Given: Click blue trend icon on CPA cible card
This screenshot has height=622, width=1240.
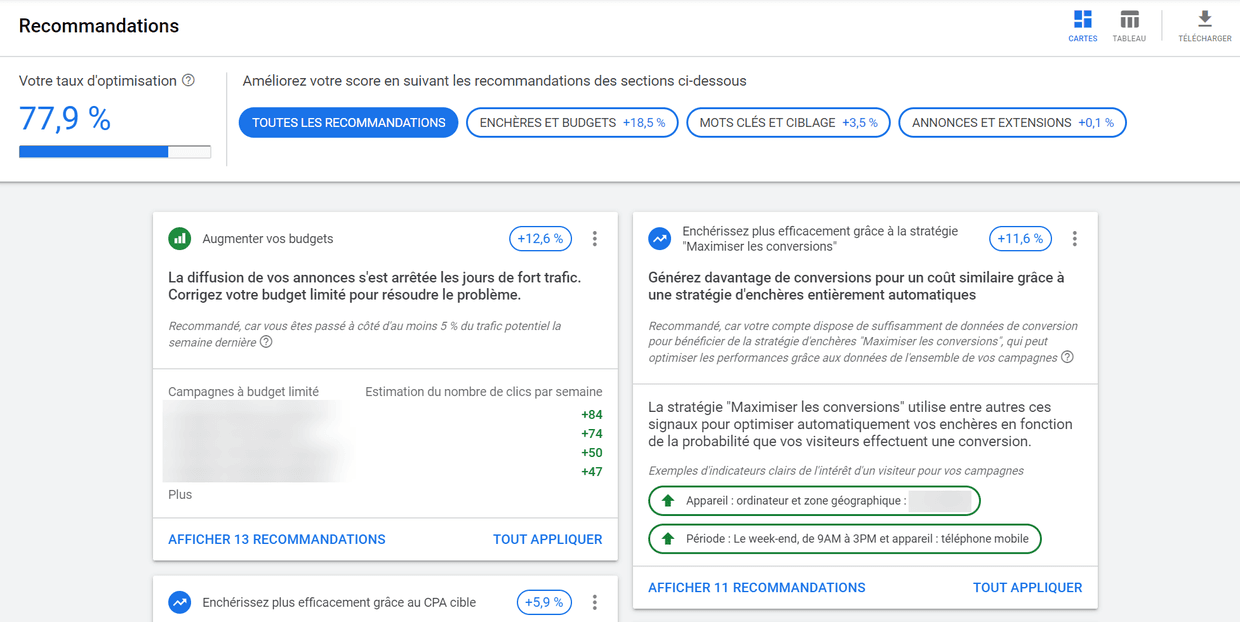Looking at the screenshot, I should (x=180, y=602).
